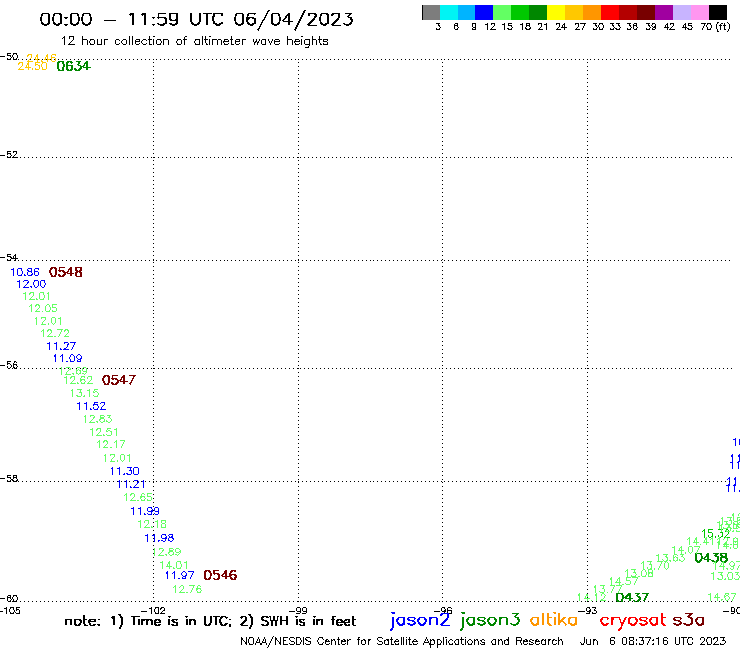
Task: Click the bright red swatch in the color scale
Action: (610, 12)
